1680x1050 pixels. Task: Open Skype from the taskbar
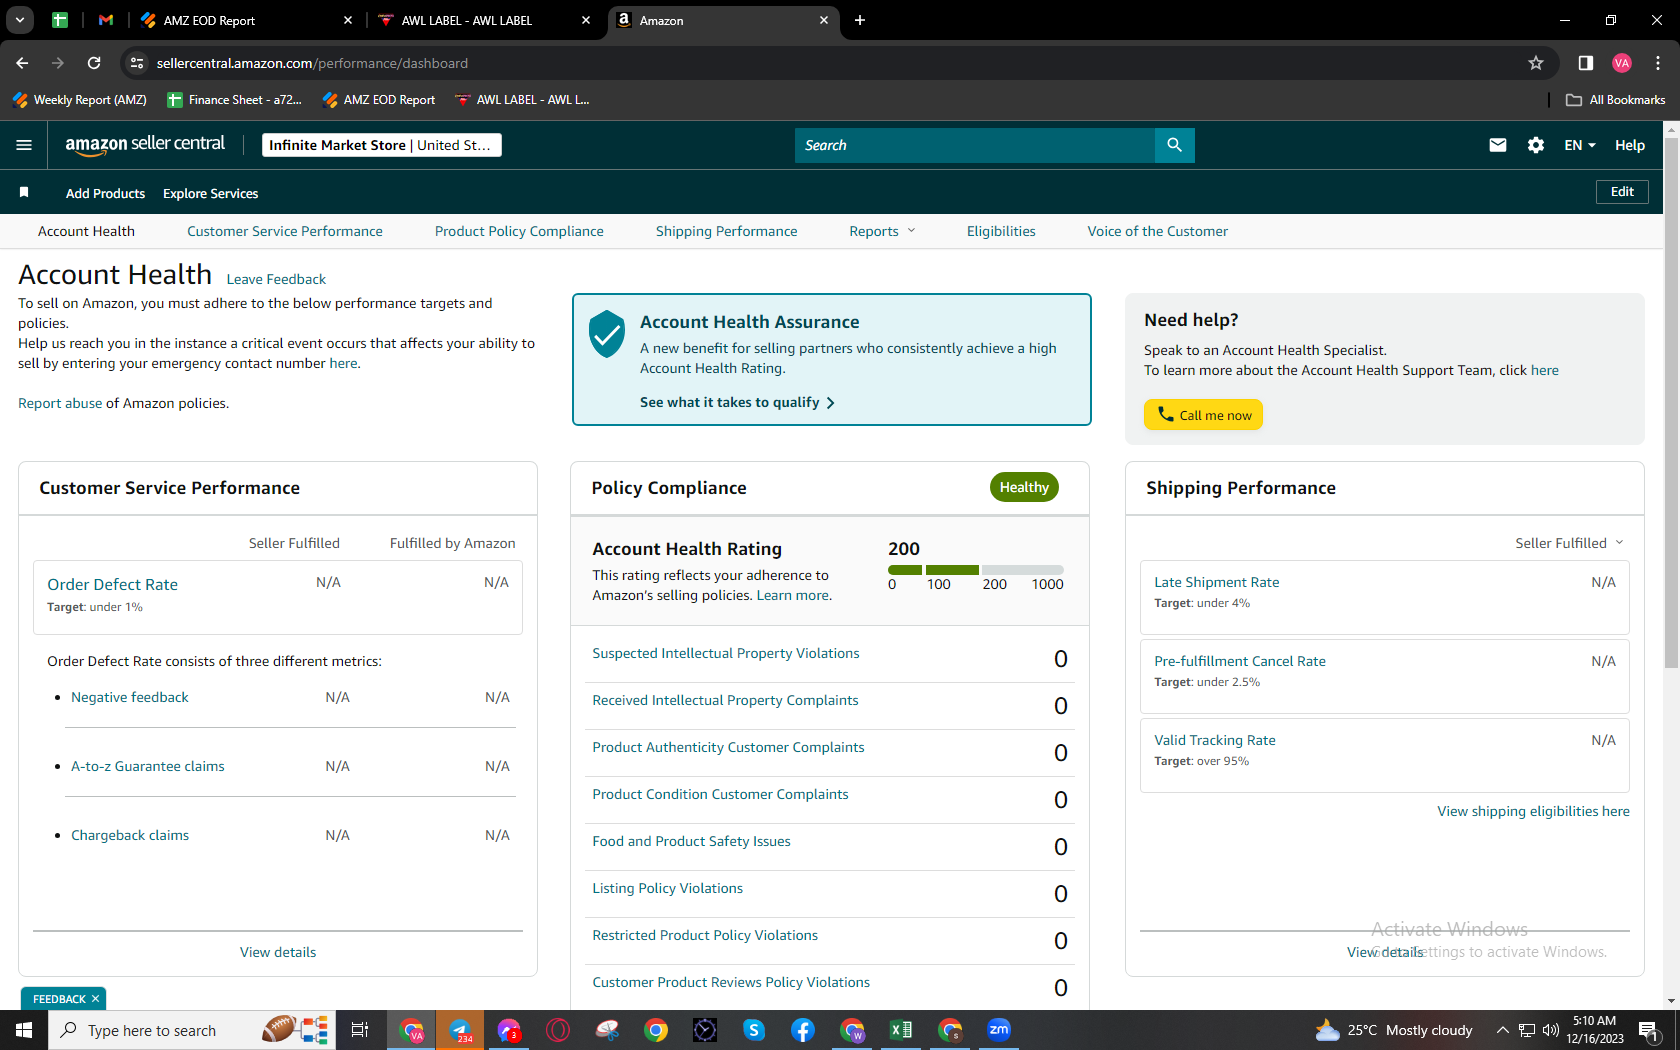754,1030
